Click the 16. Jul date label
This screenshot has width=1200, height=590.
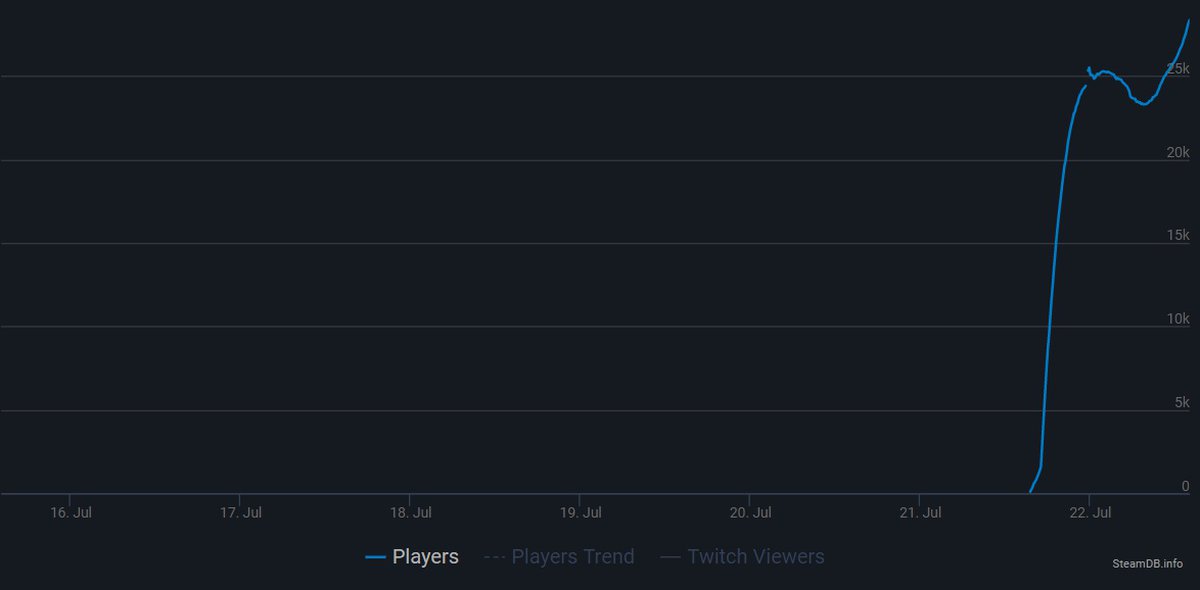pyautogui.click(x=71, y=513)
